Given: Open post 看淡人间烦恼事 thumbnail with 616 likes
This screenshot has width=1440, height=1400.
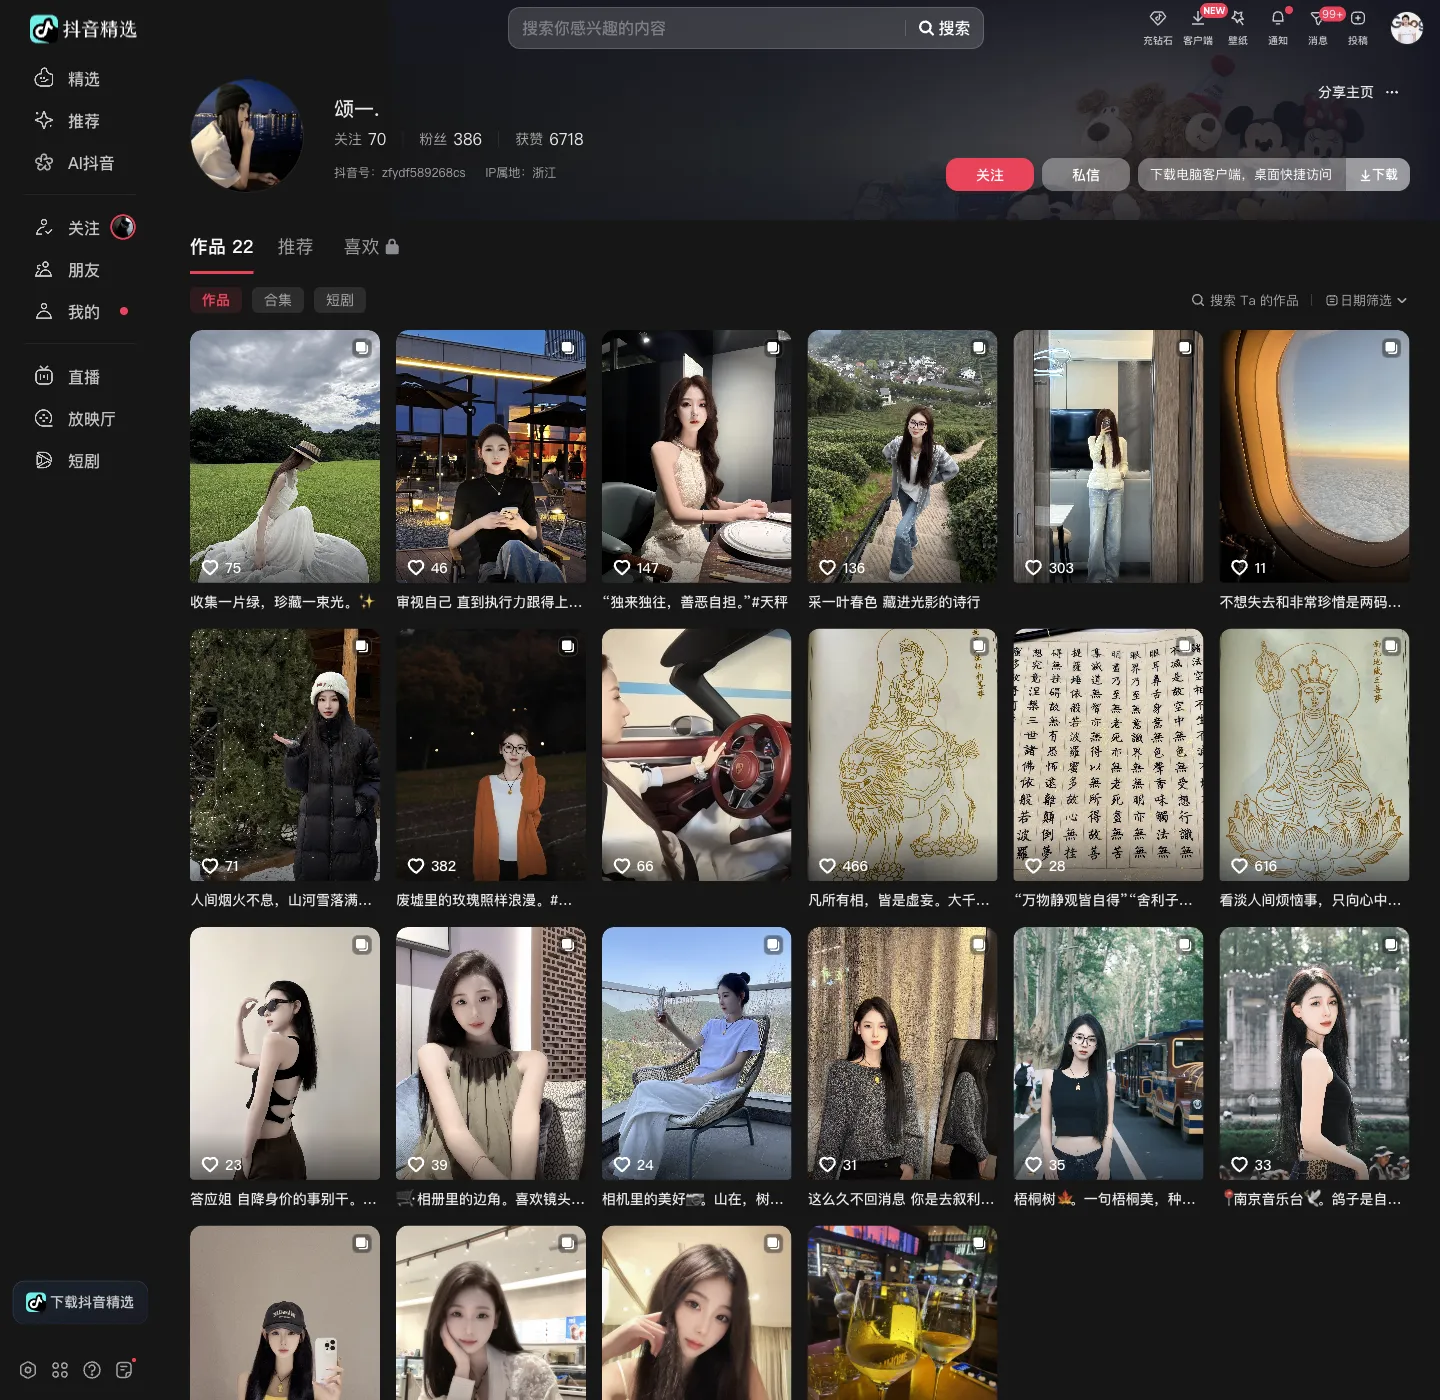Looking at the screenshot, I should (1315, 755).
